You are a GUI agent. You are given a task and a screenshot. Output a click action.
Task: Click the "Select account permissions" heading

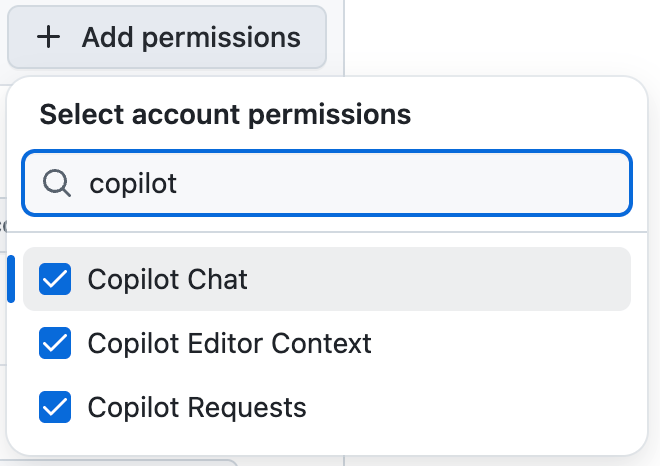(x=225, y=114)
